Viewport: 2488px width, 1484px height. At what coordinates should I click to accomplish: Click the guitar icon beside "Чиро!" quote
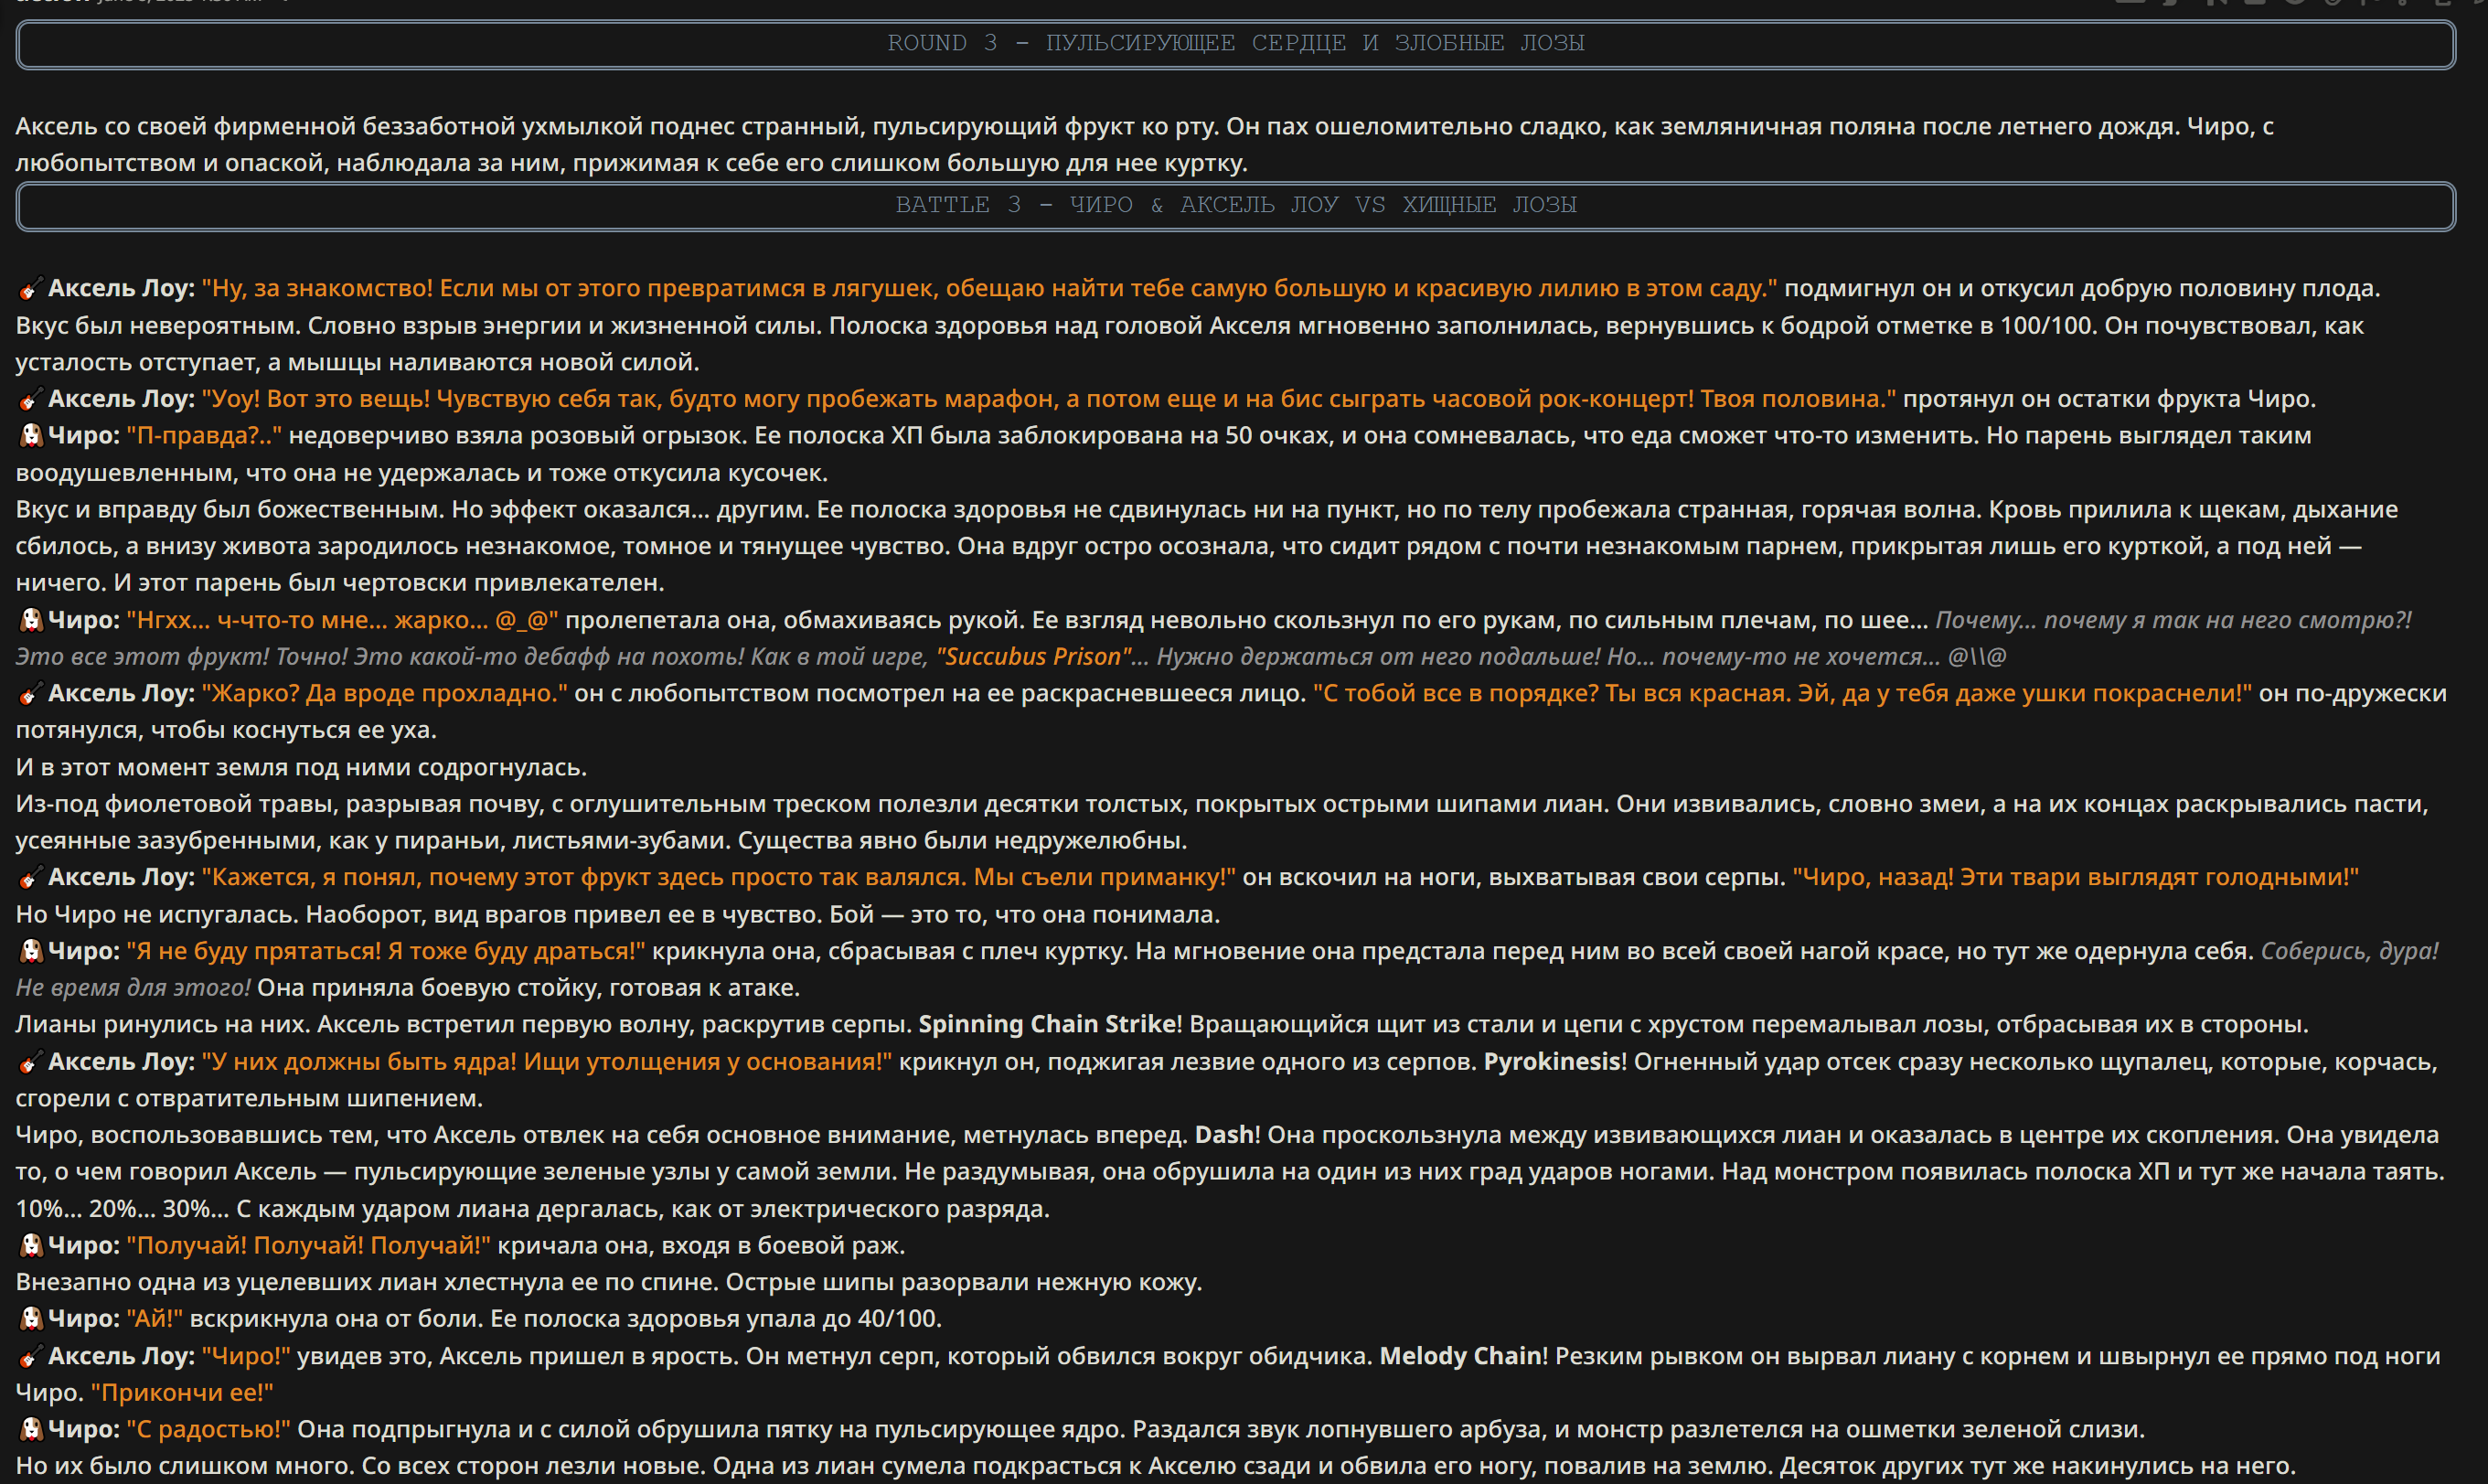tap(30, 1357)
